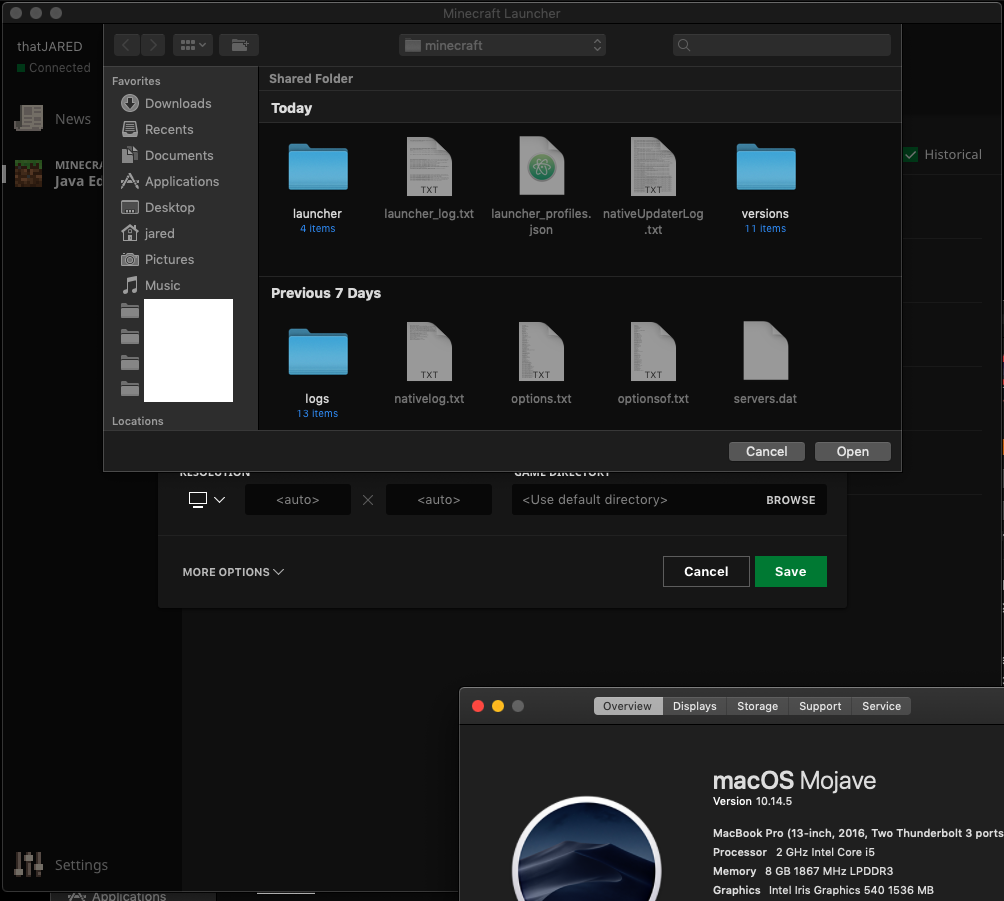The image size is (1004, 901).
Task: Click the file dialog search field
Action: (782, 45)
